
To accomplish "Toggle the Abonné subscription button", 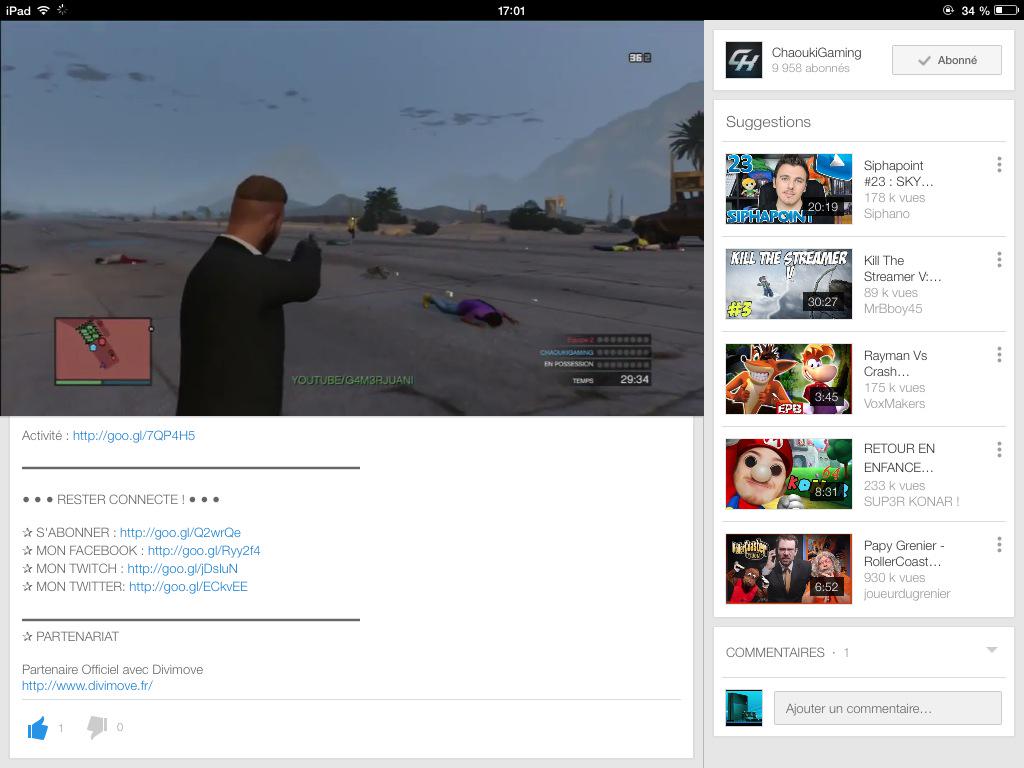I will point(947,60).
